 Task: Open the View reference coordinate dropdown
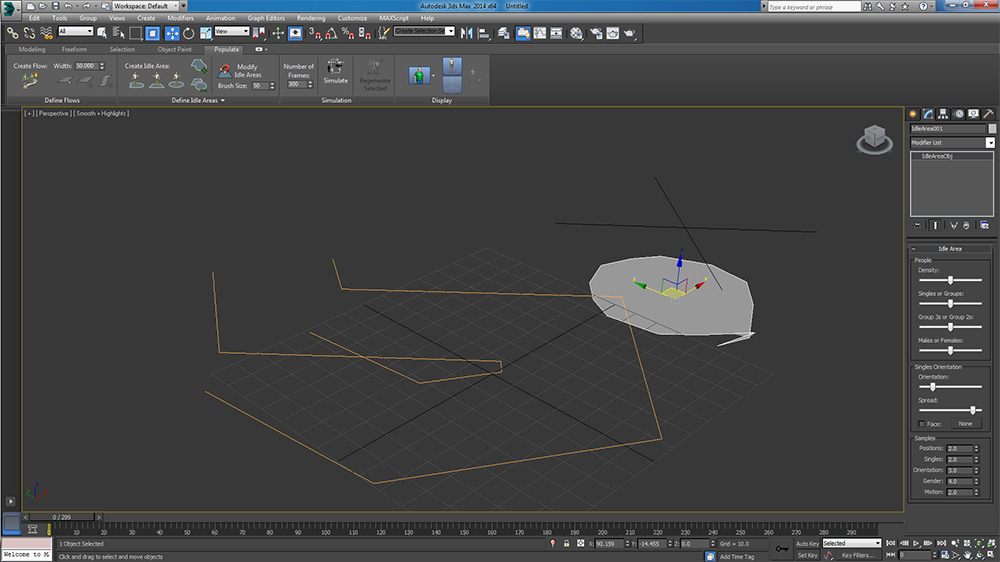click(232, 31)
